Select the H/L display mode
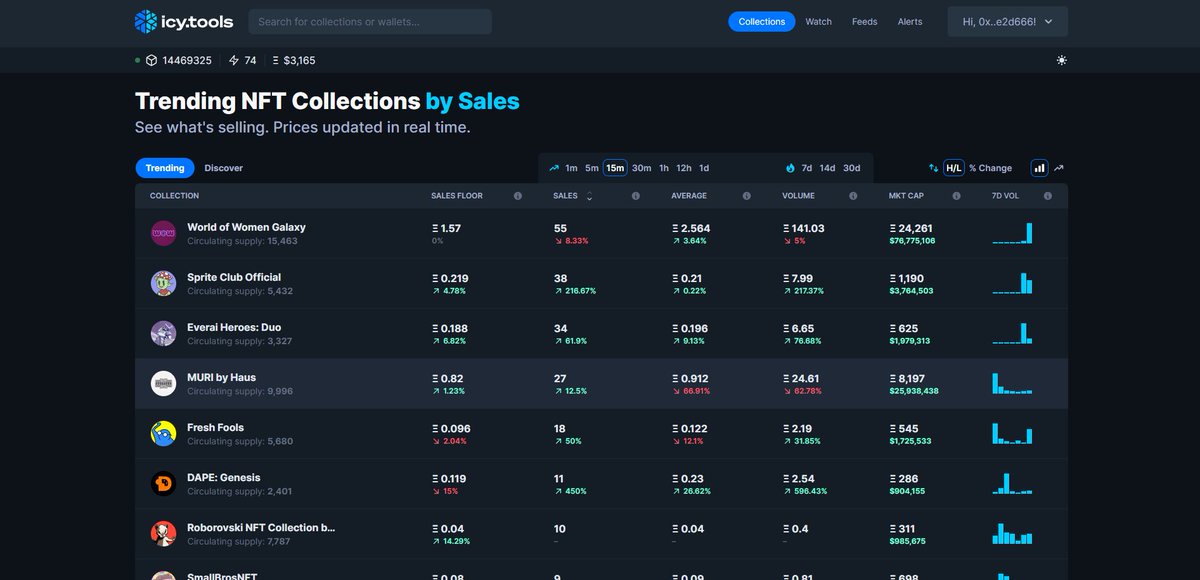1200x580 pixels. (953, 168)
